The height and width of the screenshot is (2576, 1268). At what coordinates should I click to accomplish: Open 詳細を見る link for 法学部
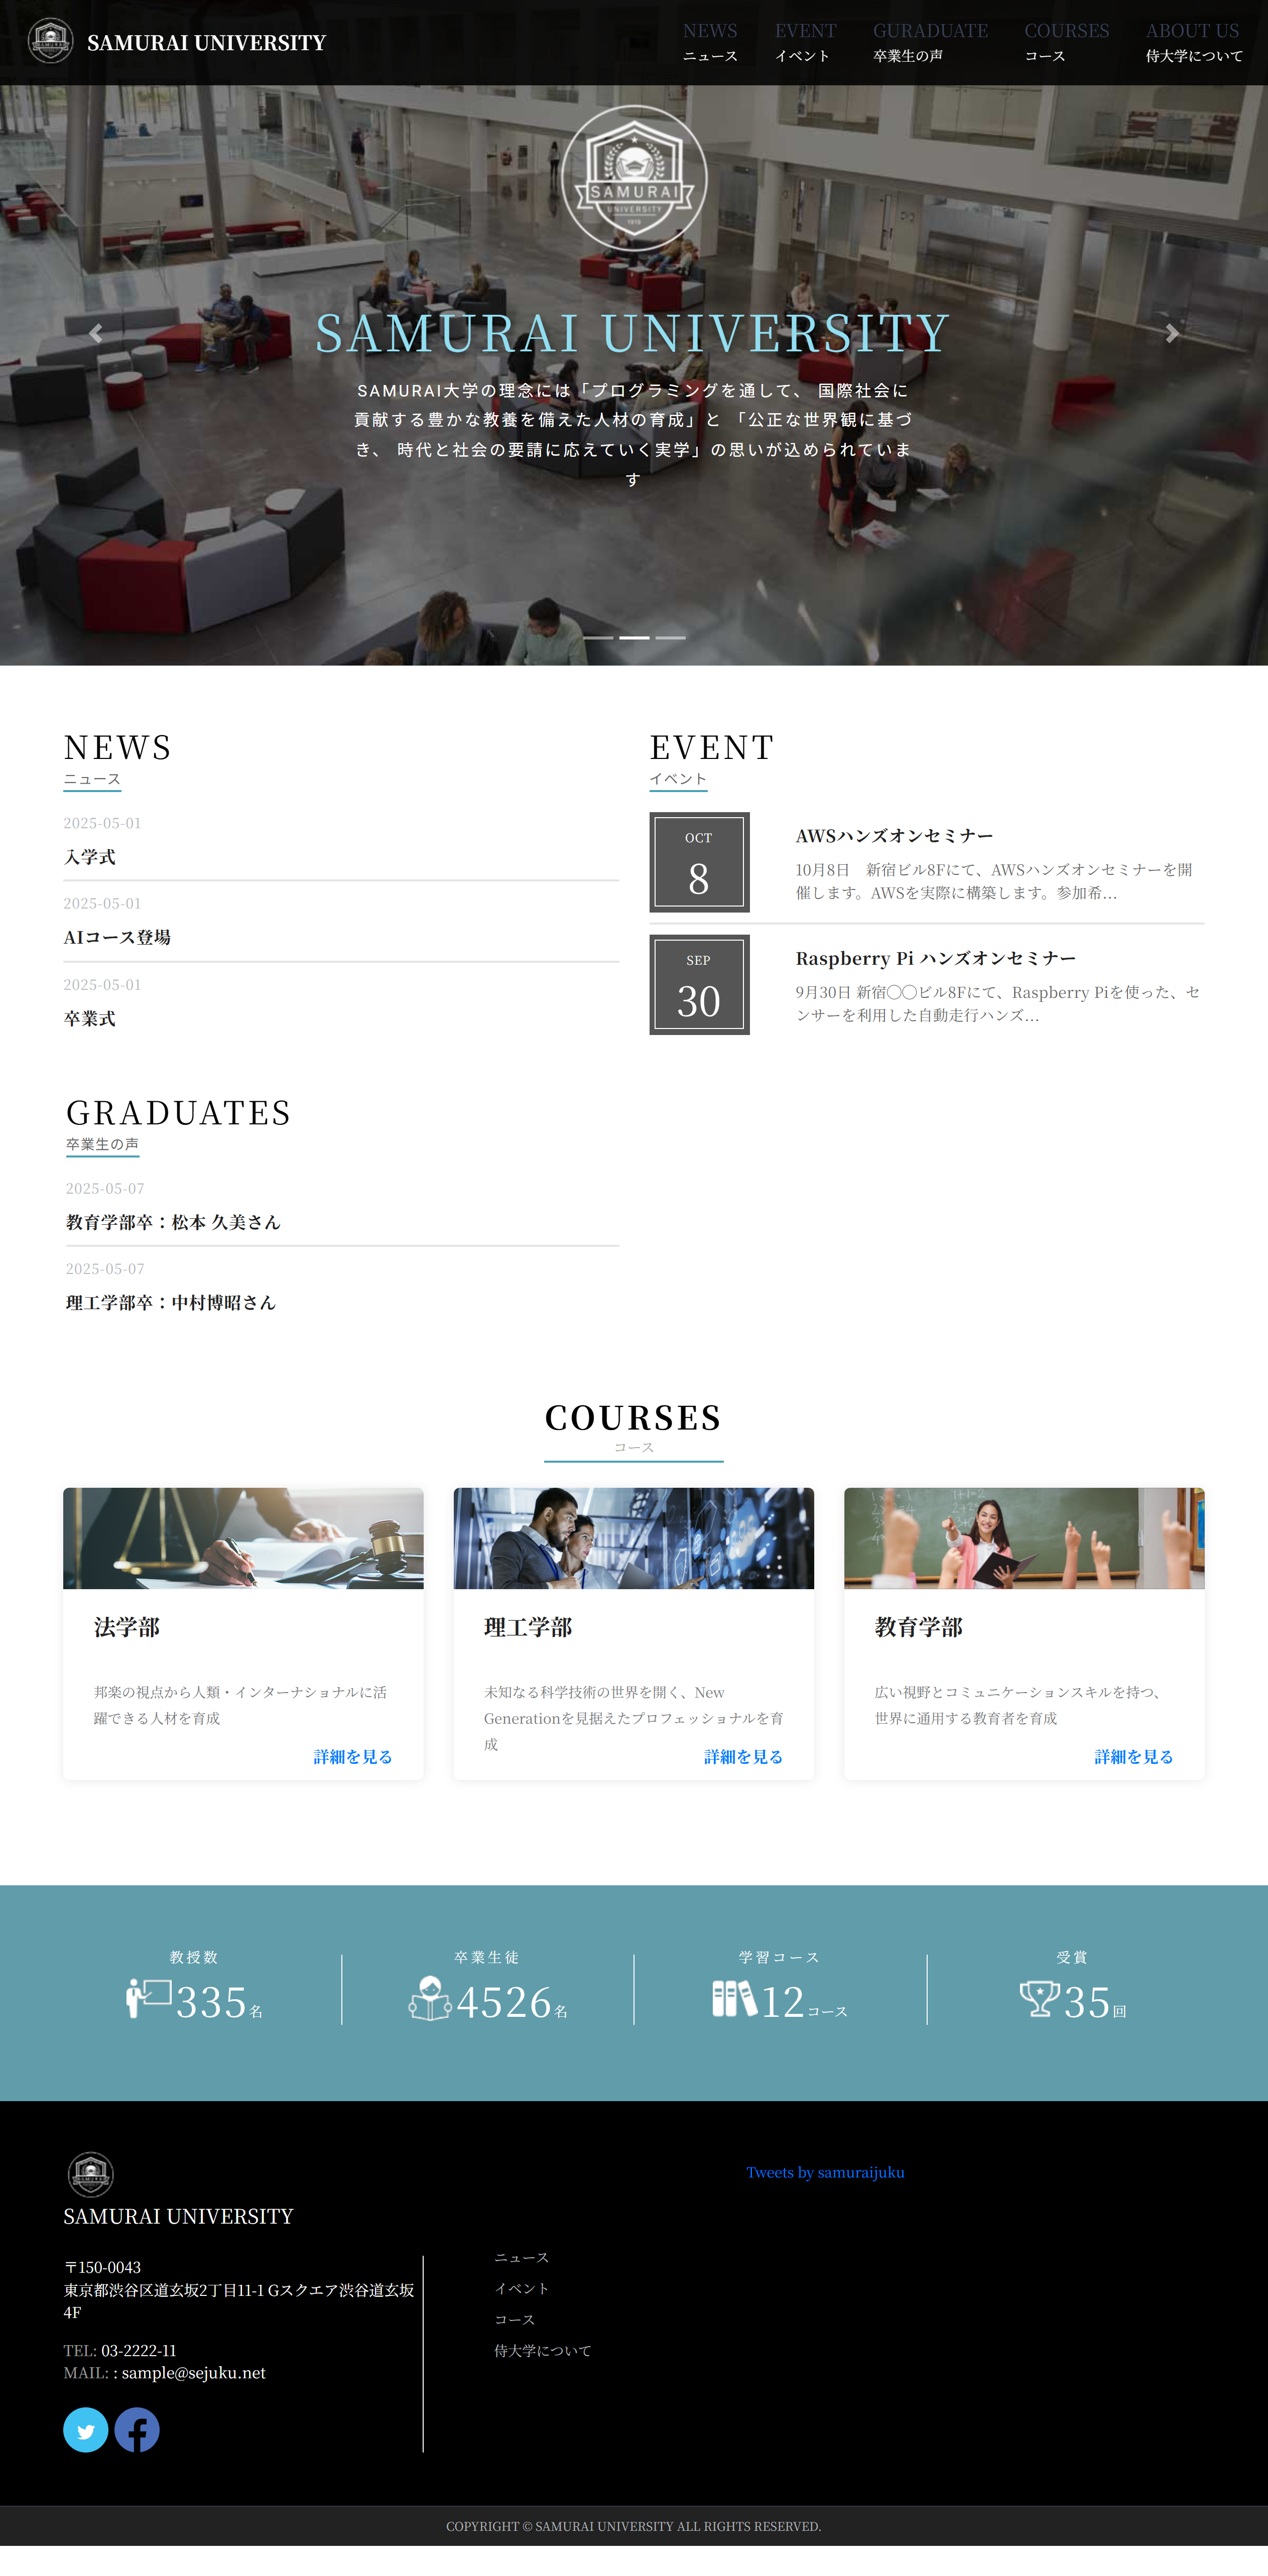(x=352, y=1757)
